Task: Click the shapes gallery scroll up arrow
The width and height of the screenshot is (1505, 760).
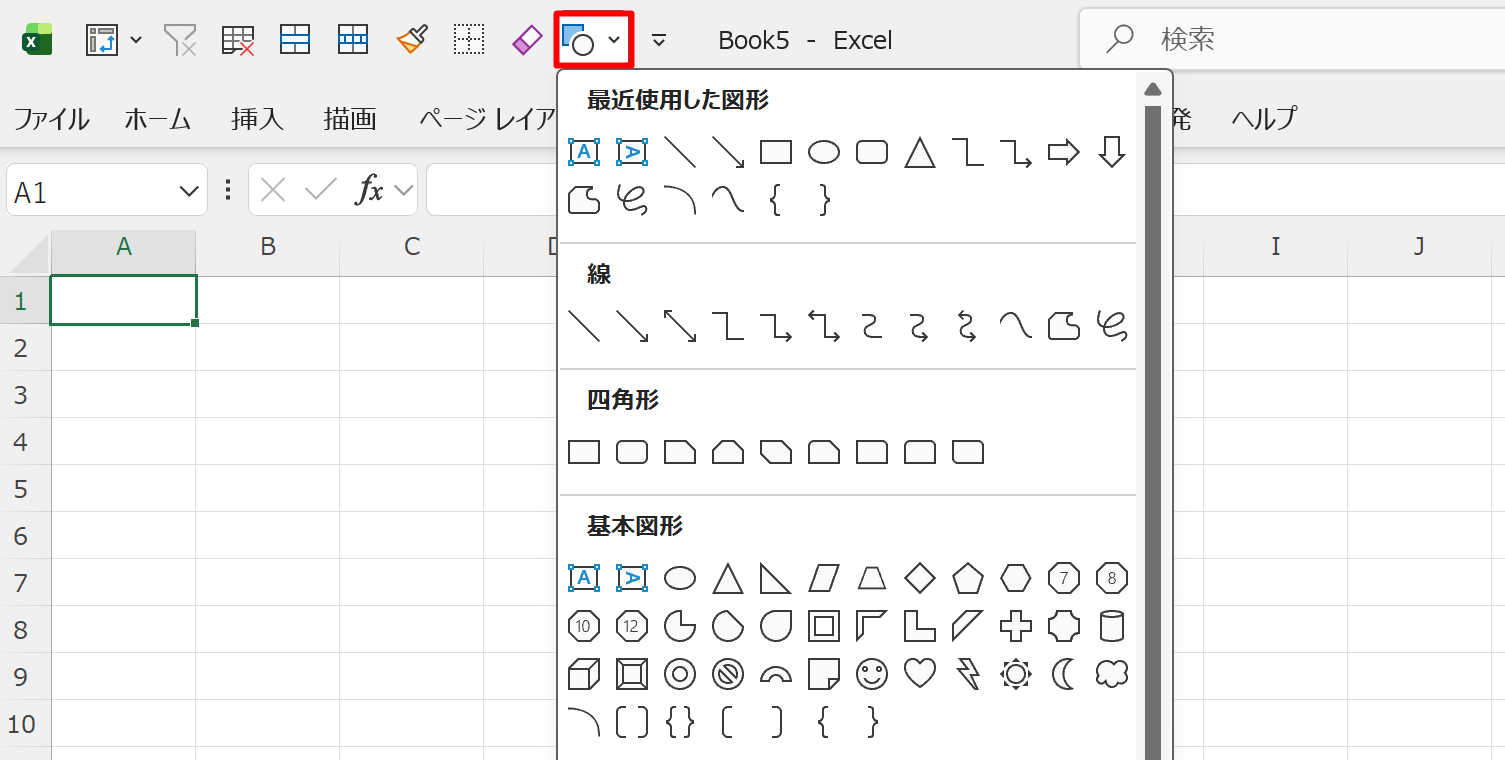Action: pos(1152,89)
